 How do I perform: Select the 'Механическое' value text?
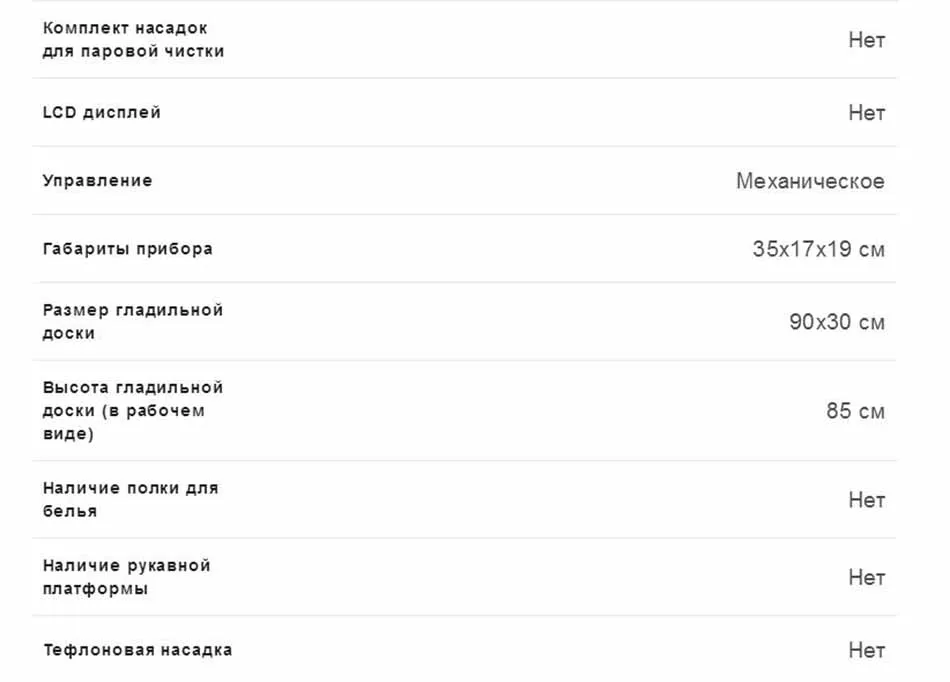[810, 181]
